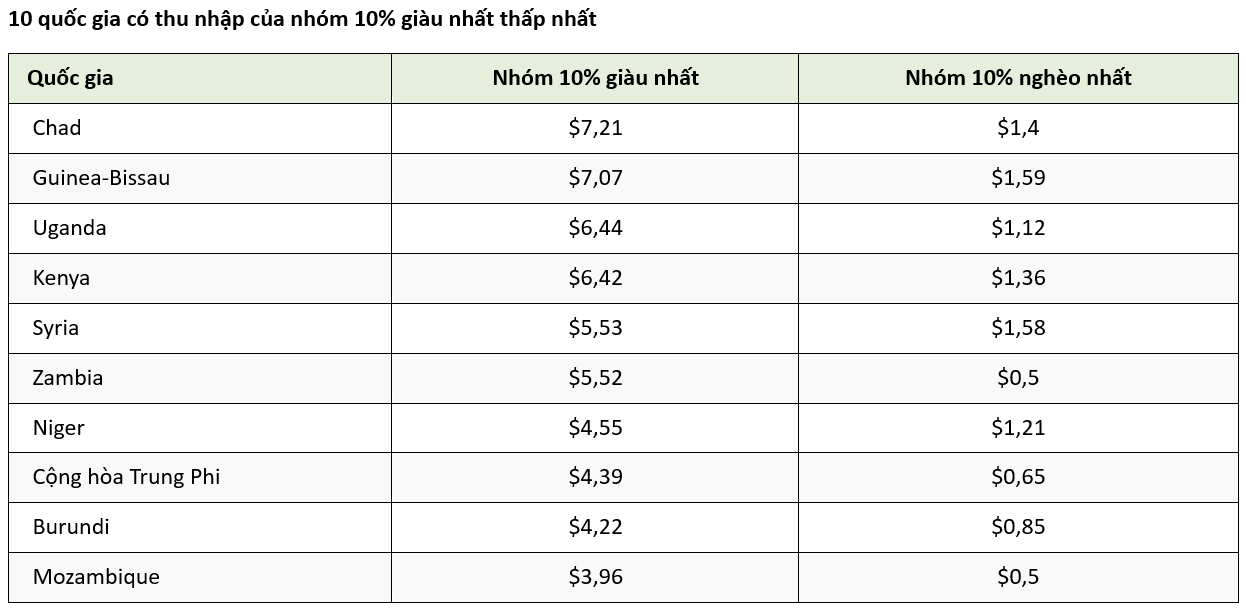This screenshot has height=613, width=1246.
Task: Click the "Cộng hòa Trung Phi" cell
Action: pyautogui.click(x=126, y=477)
